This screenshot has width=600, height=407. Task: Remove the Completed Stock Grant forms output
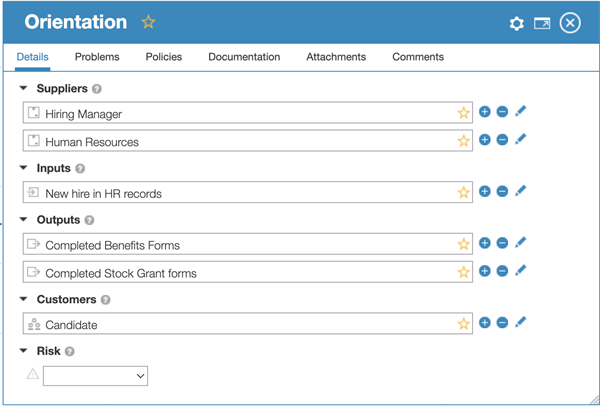[502, 271]
